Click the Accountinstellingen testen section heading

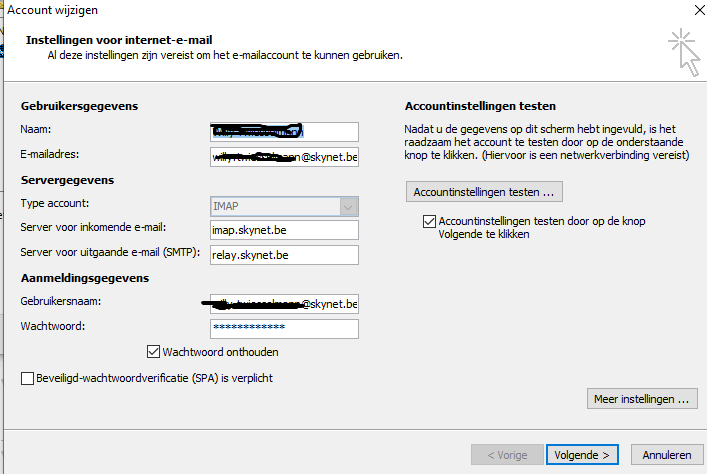coord(479,106)
